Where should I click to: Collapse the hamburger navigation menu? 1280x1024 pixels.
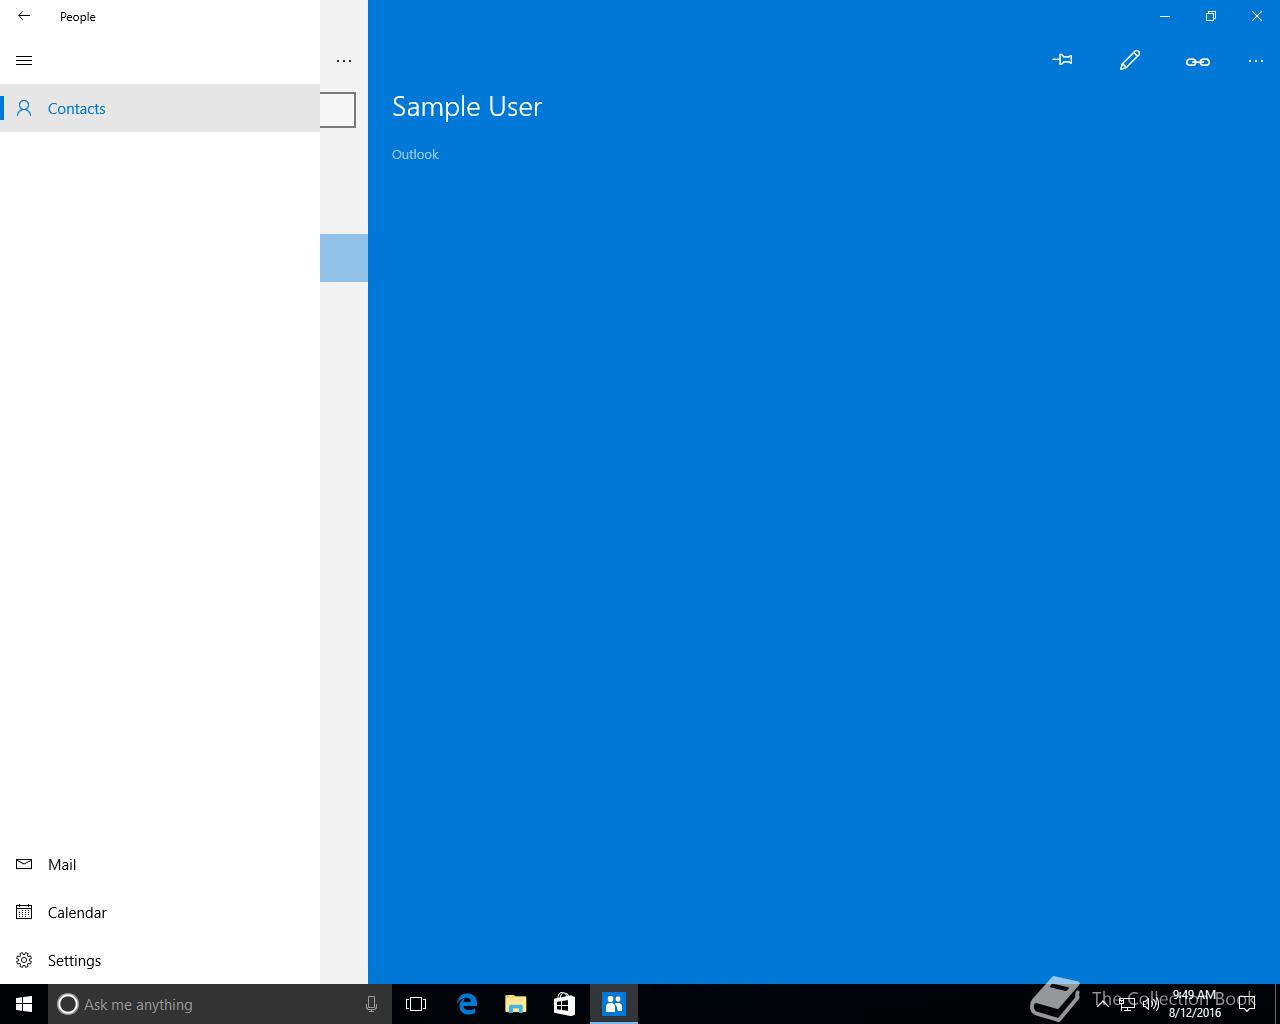[x=24, y=60]
